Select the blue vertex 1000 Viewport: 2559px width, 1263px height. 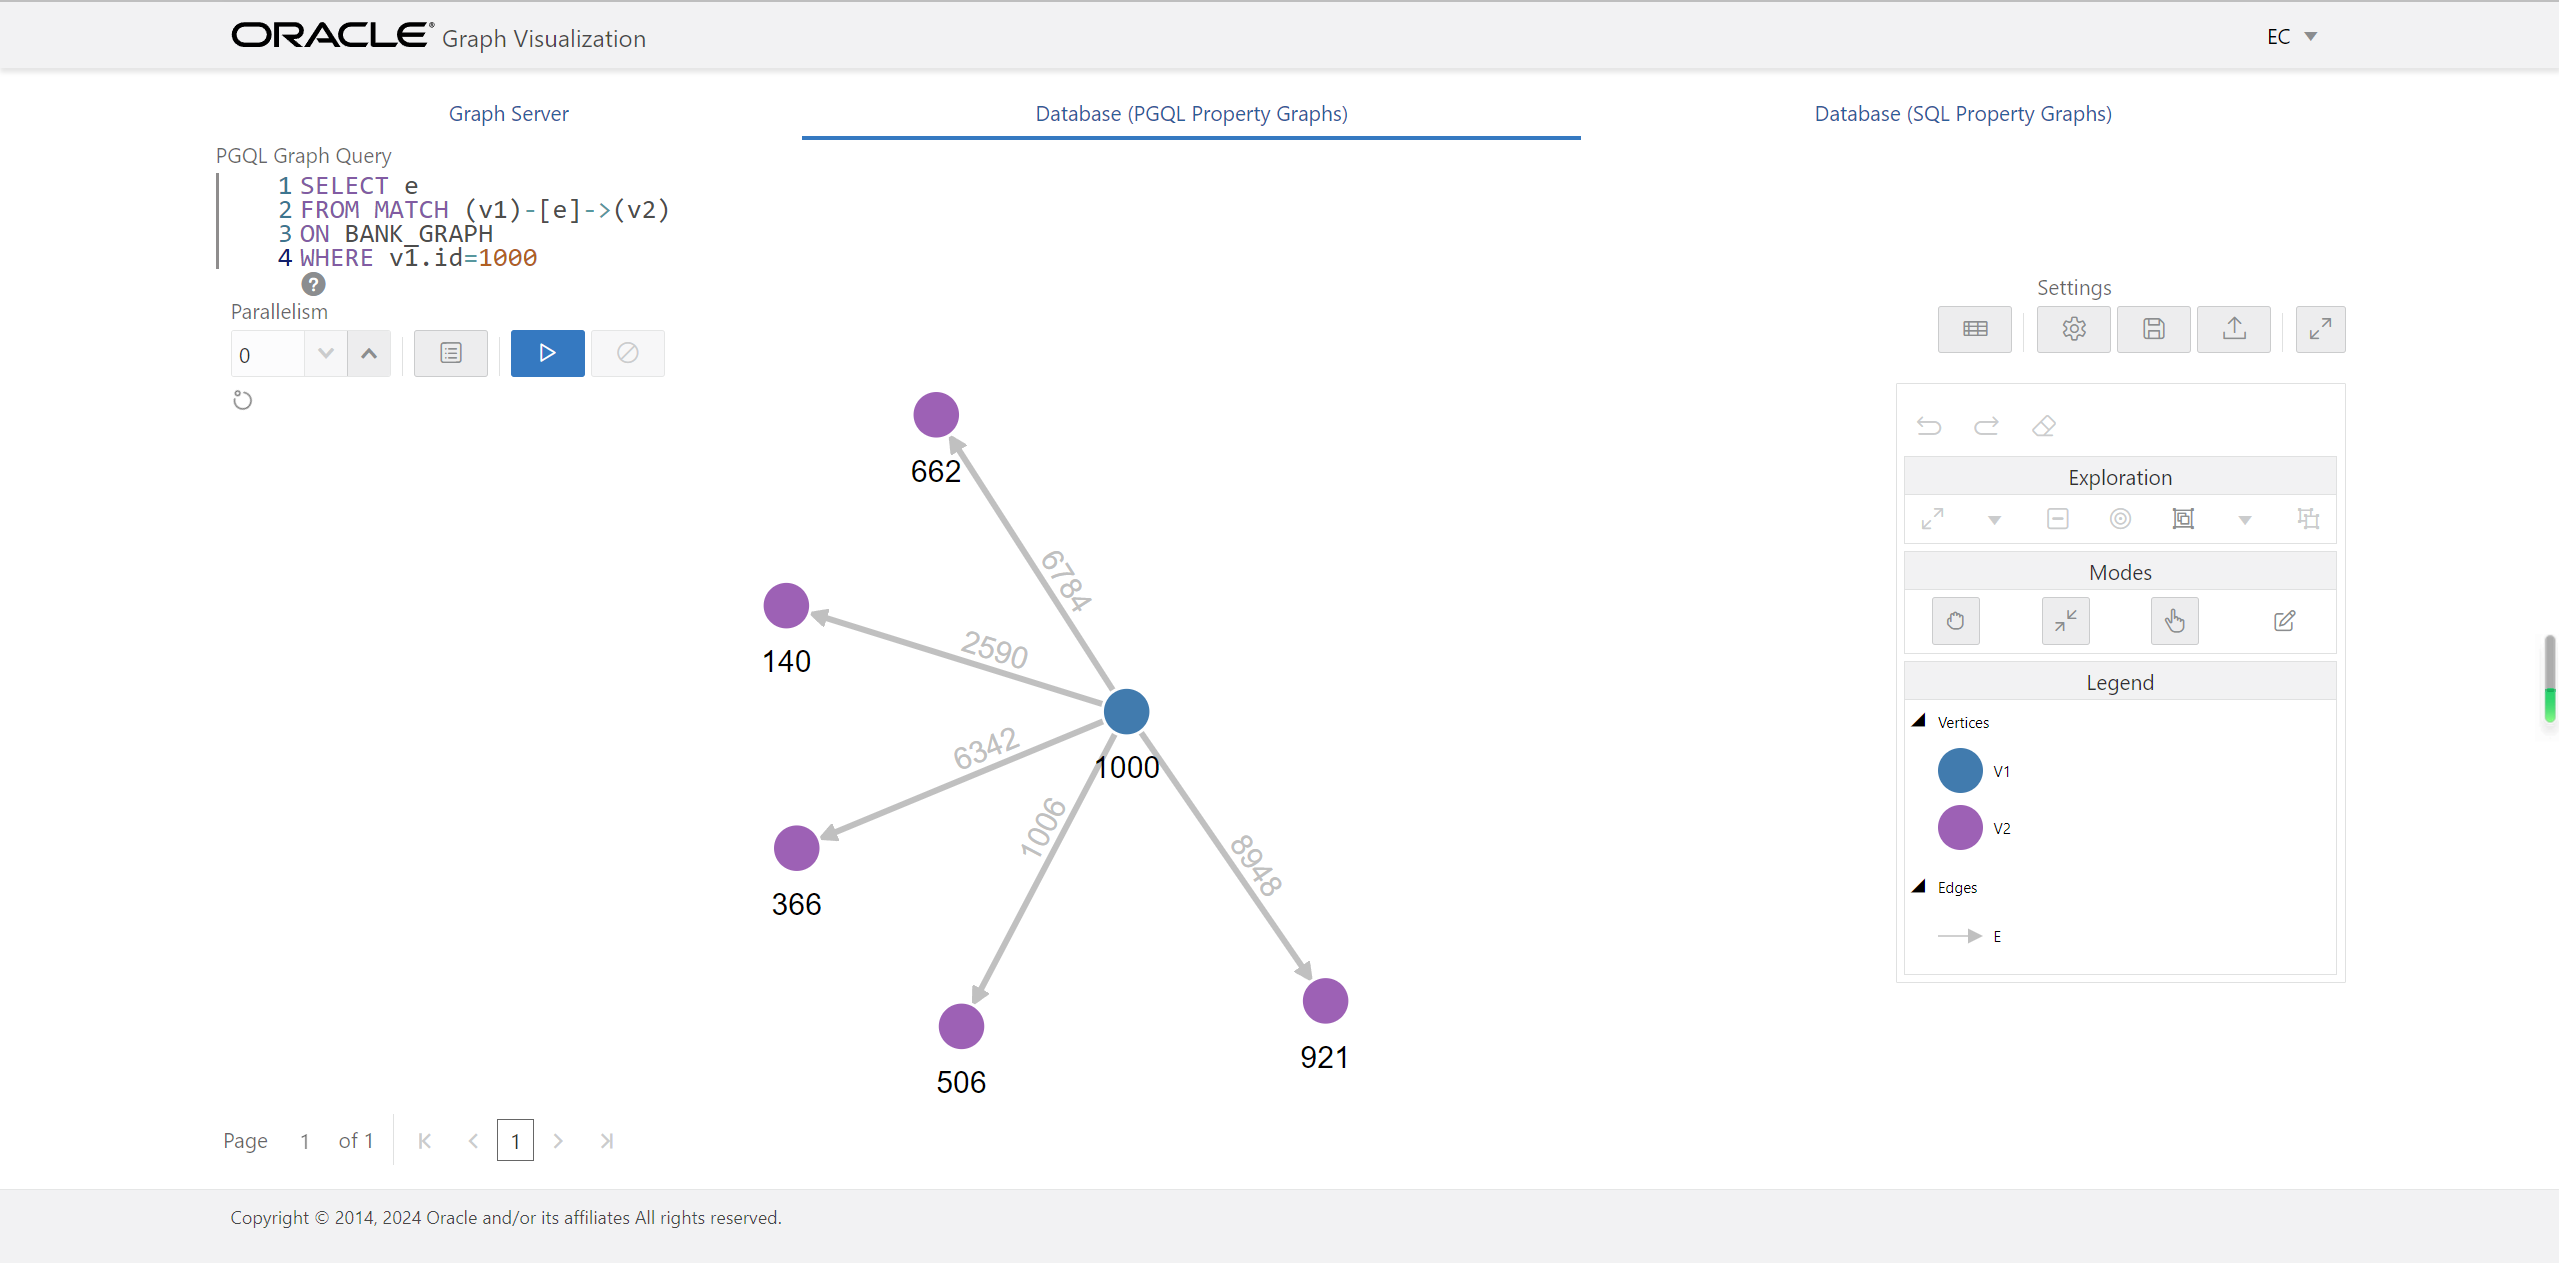(1126, 711)
